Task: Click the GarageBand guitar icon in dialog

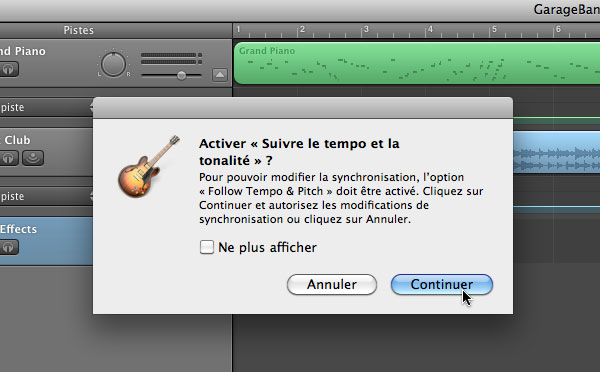Action: 148,167
